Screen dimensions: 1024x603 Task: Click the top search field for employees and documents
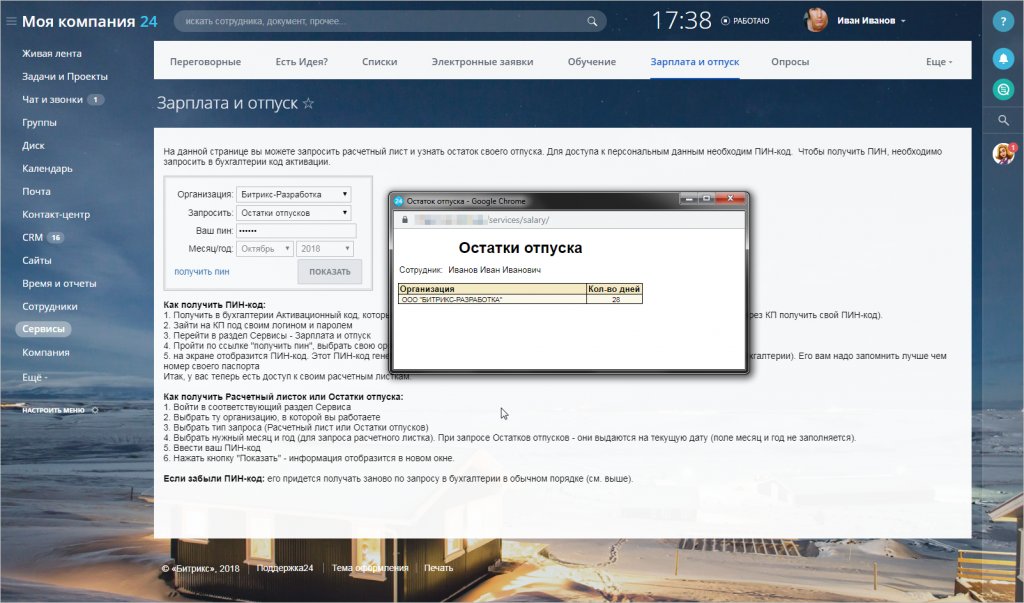tap(390, 22)
